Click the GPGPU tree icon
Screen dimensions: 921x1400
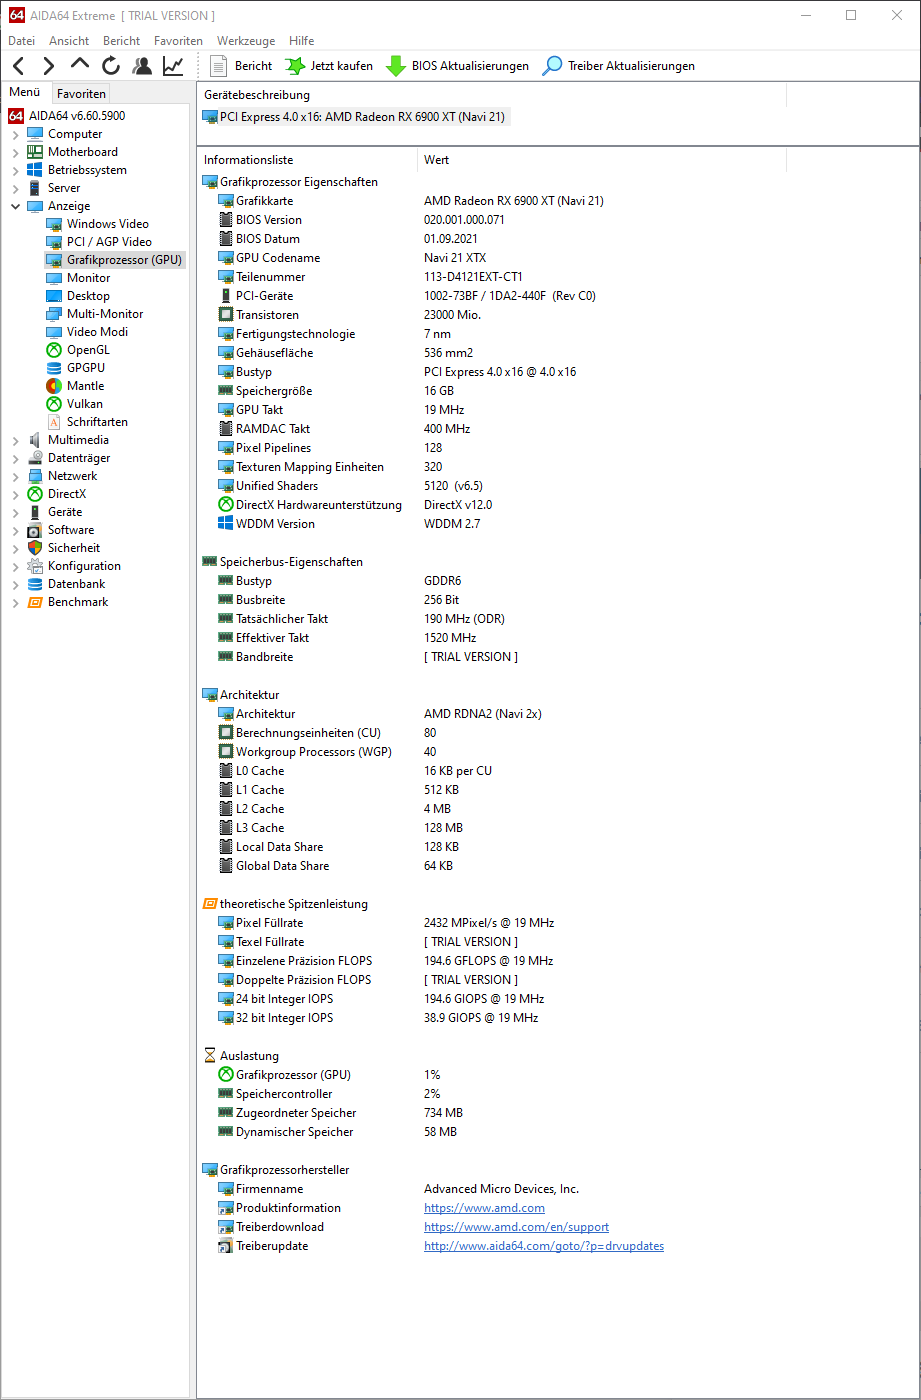point(54,368)
